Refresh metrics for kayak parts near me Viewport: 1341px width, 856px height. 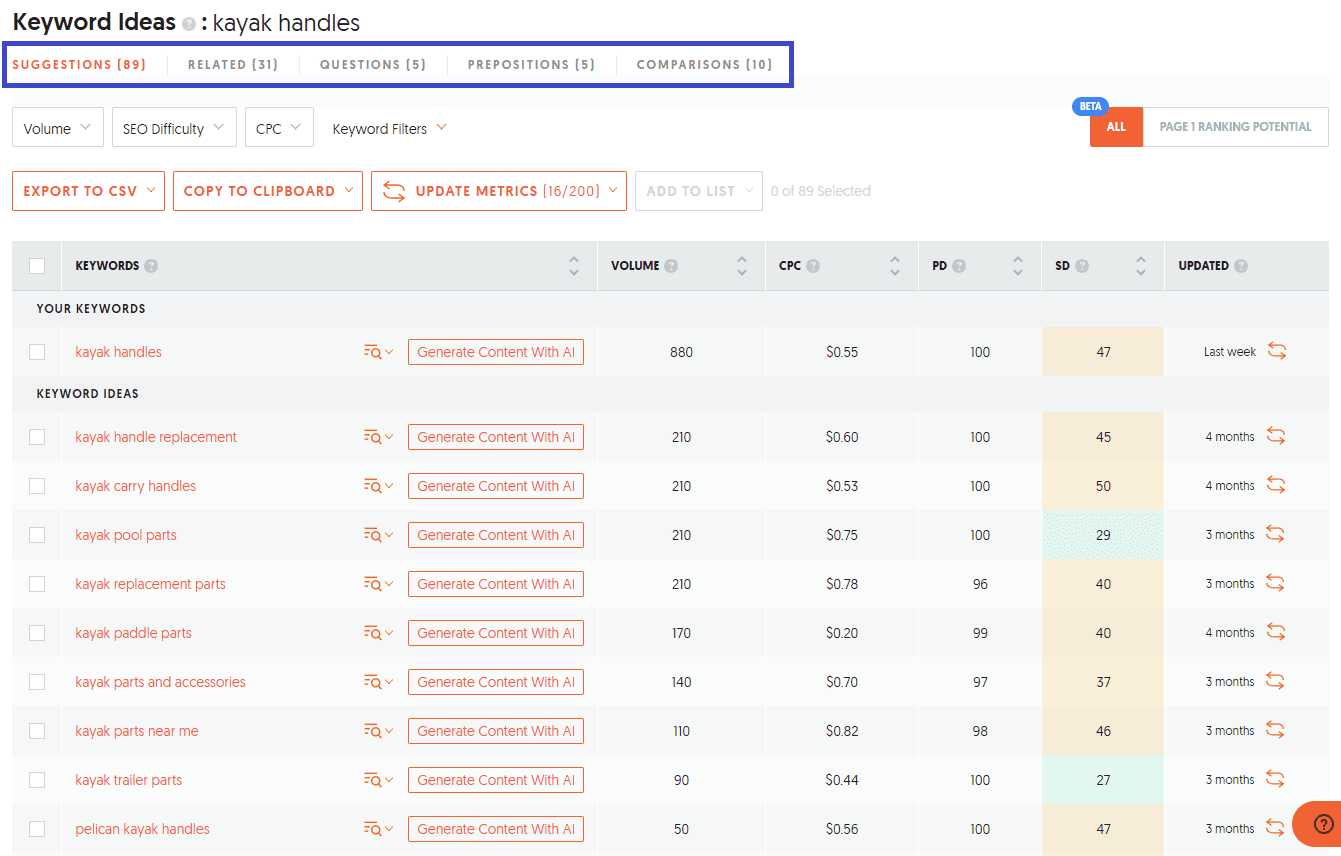click(1276, 730)
